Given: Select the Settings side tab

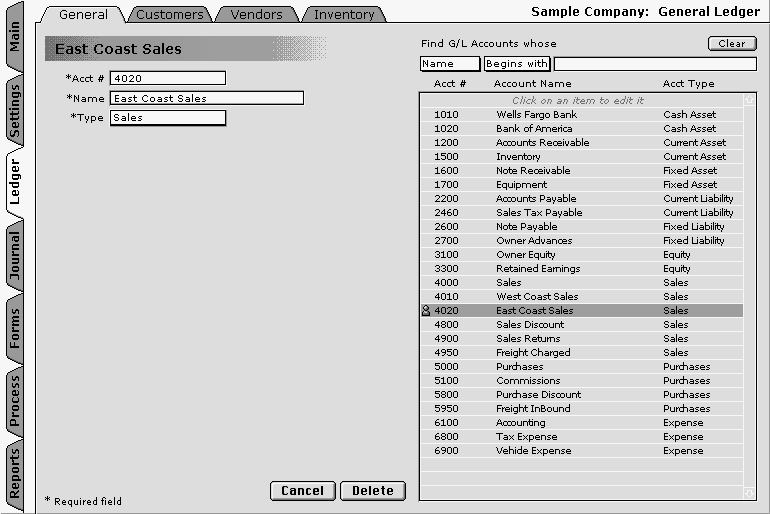Looking at the screenshot, I should click(x=15, y=111).
